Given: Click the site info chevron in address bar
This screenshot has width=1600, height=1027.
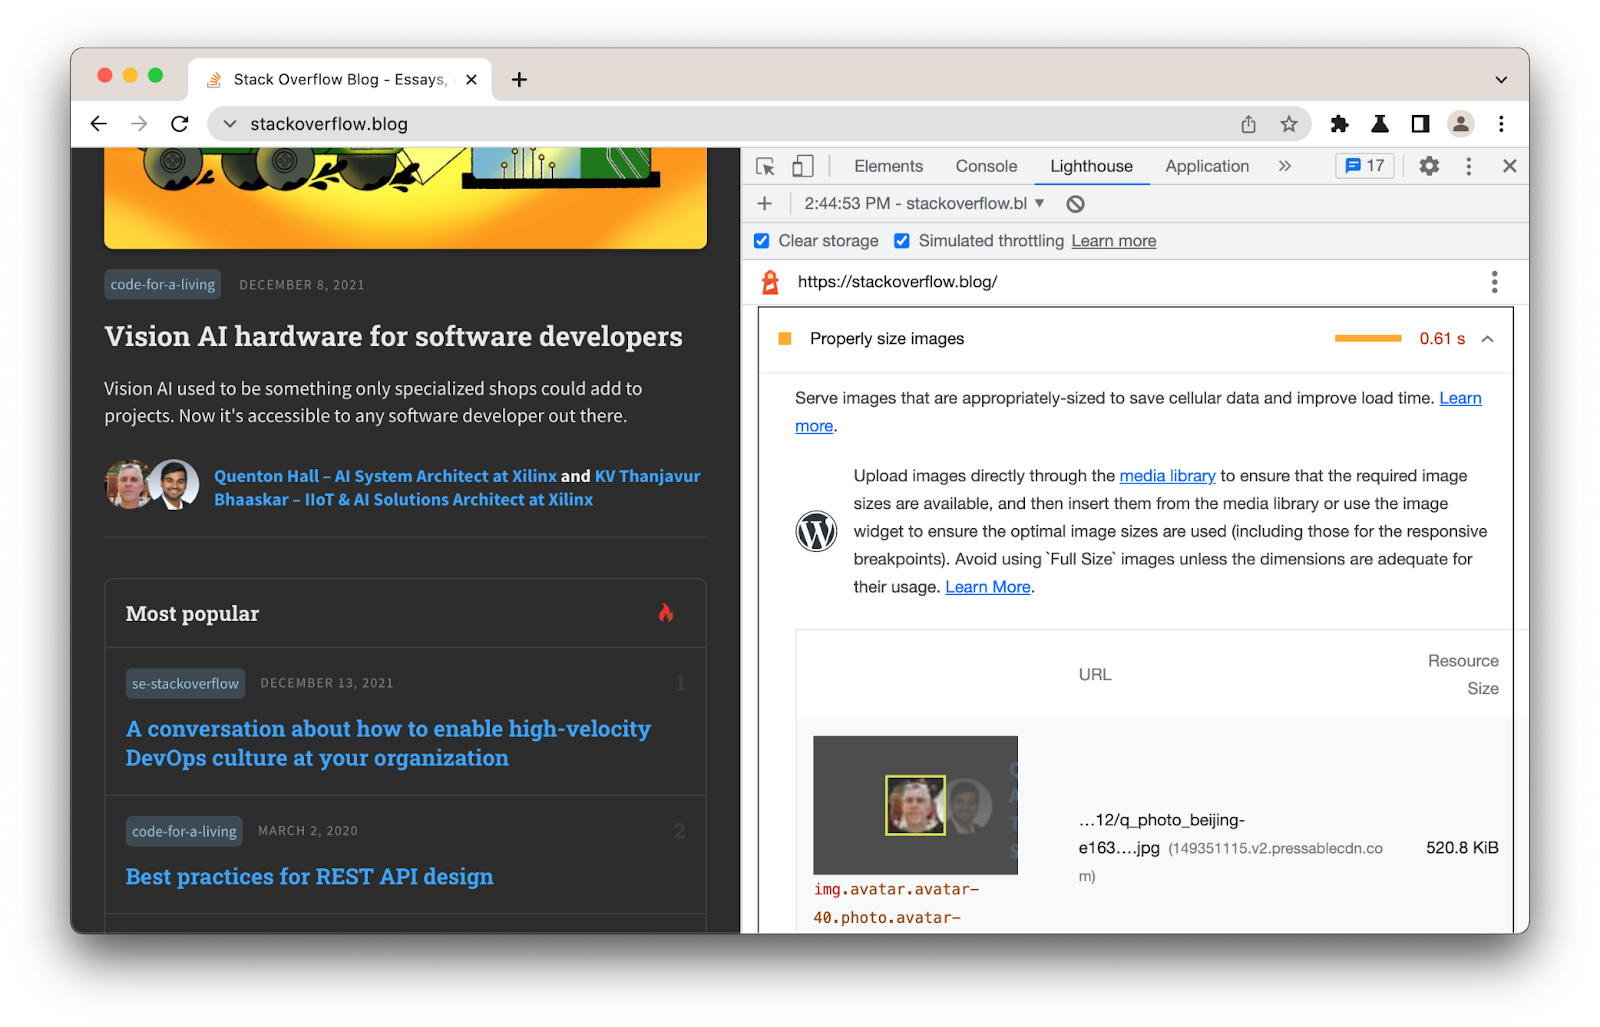Looking at the screenshot, I should click(x=230, y=124).
